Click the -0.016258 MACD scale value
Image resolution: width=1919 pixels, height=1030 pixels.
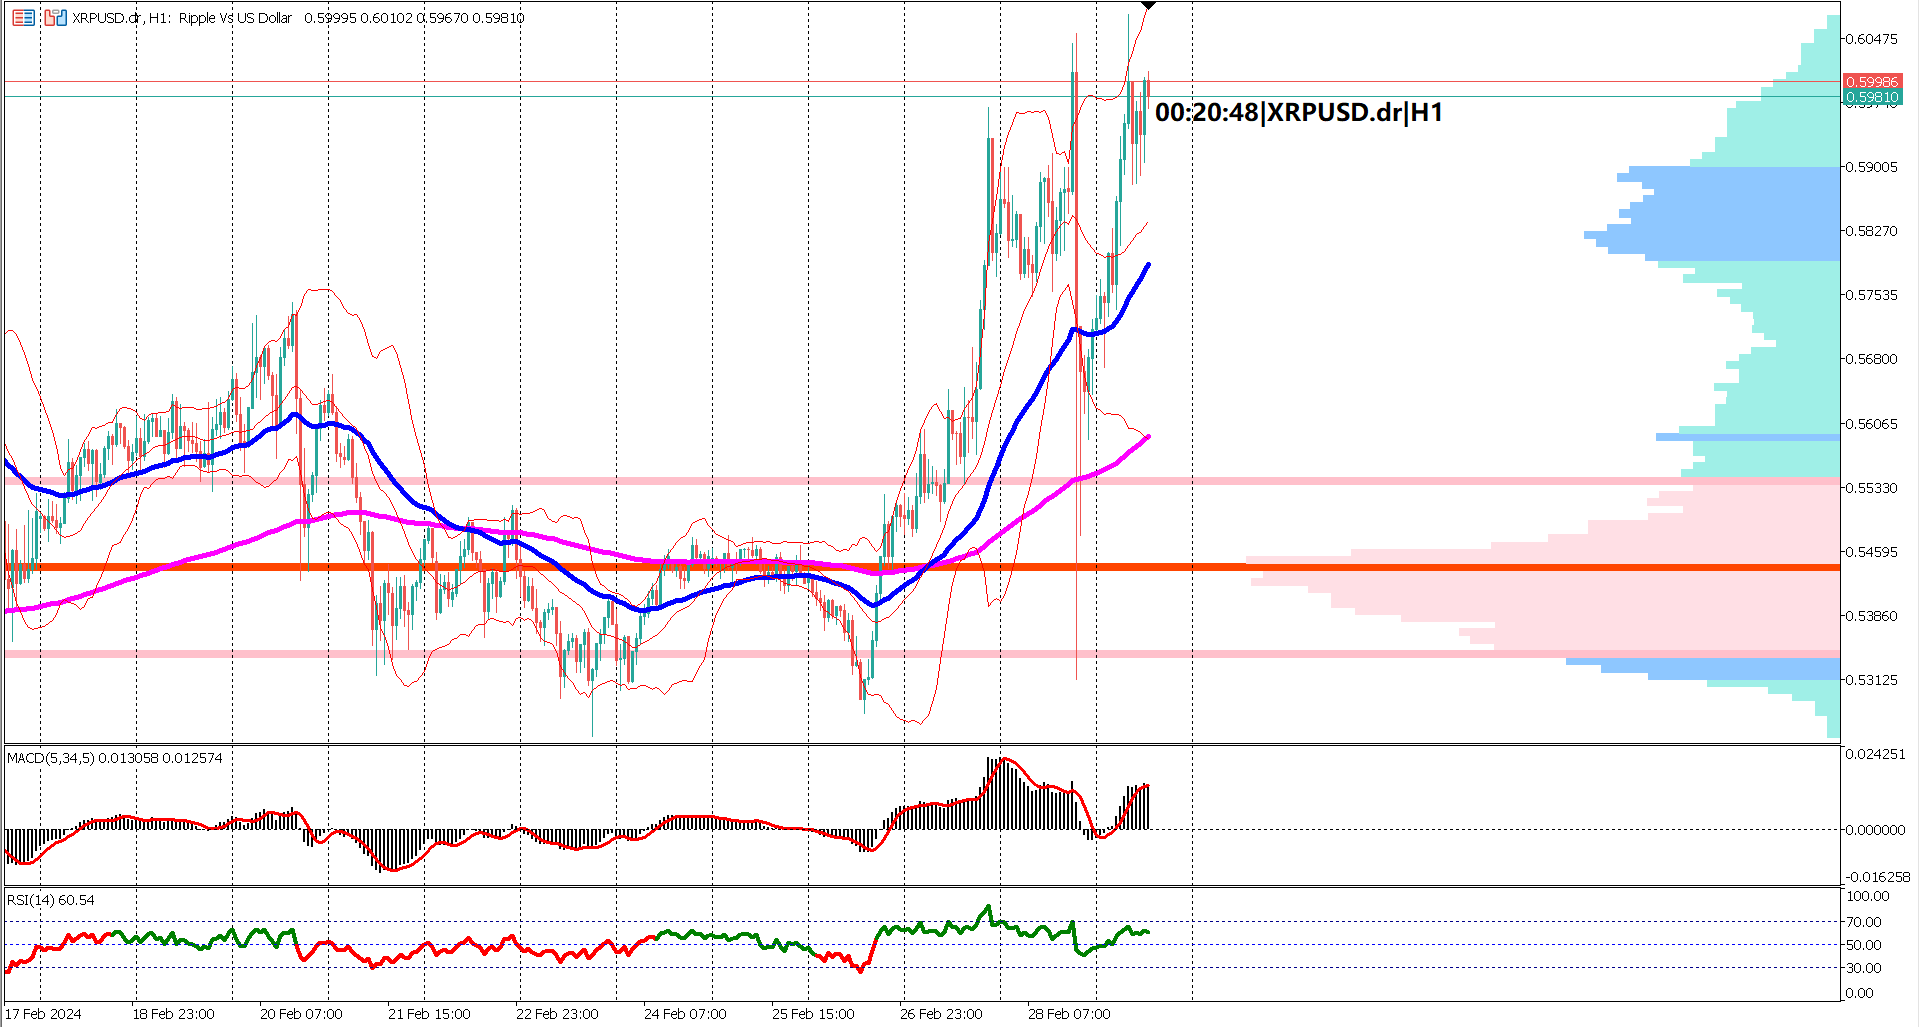click(x=1876, y=877)
